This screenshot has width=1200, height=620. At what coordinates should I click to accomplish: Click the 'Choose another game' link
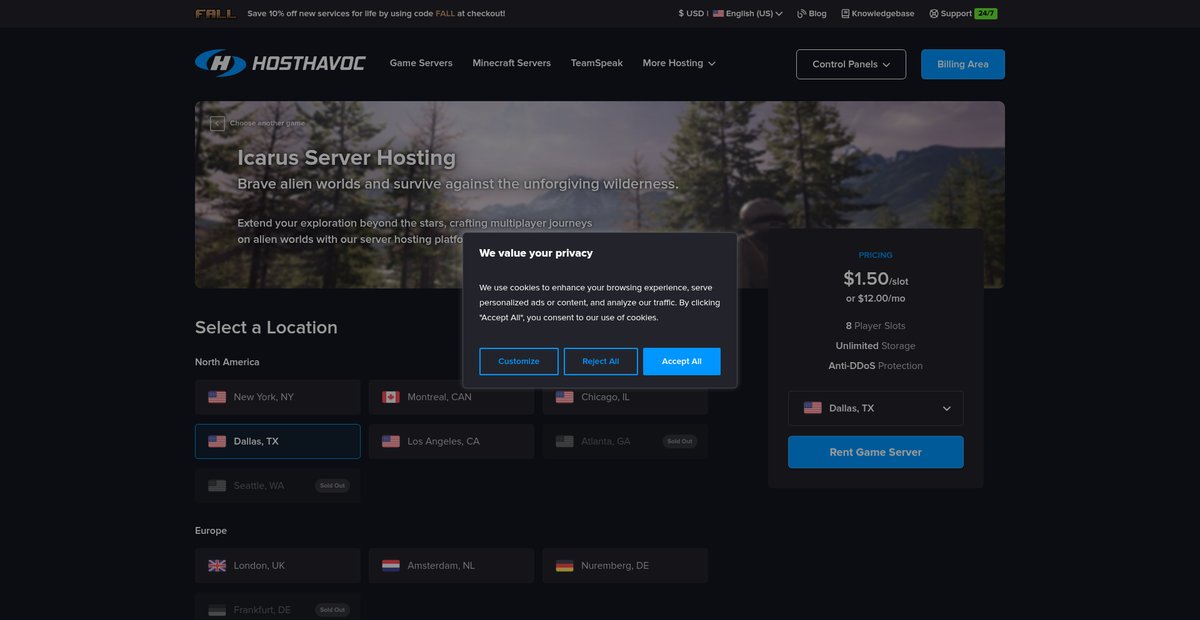(267, 123)
